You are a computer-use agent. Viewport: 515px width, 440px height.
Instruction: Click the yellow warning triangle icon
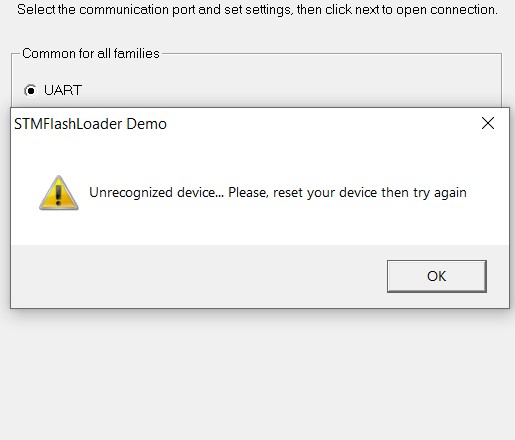[59, 193]
